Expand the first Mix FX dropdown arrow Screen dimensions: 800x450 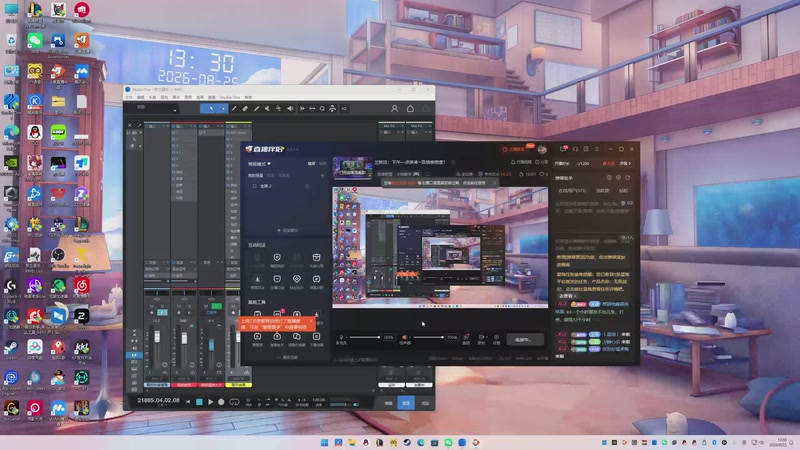(x=402, y=126)
